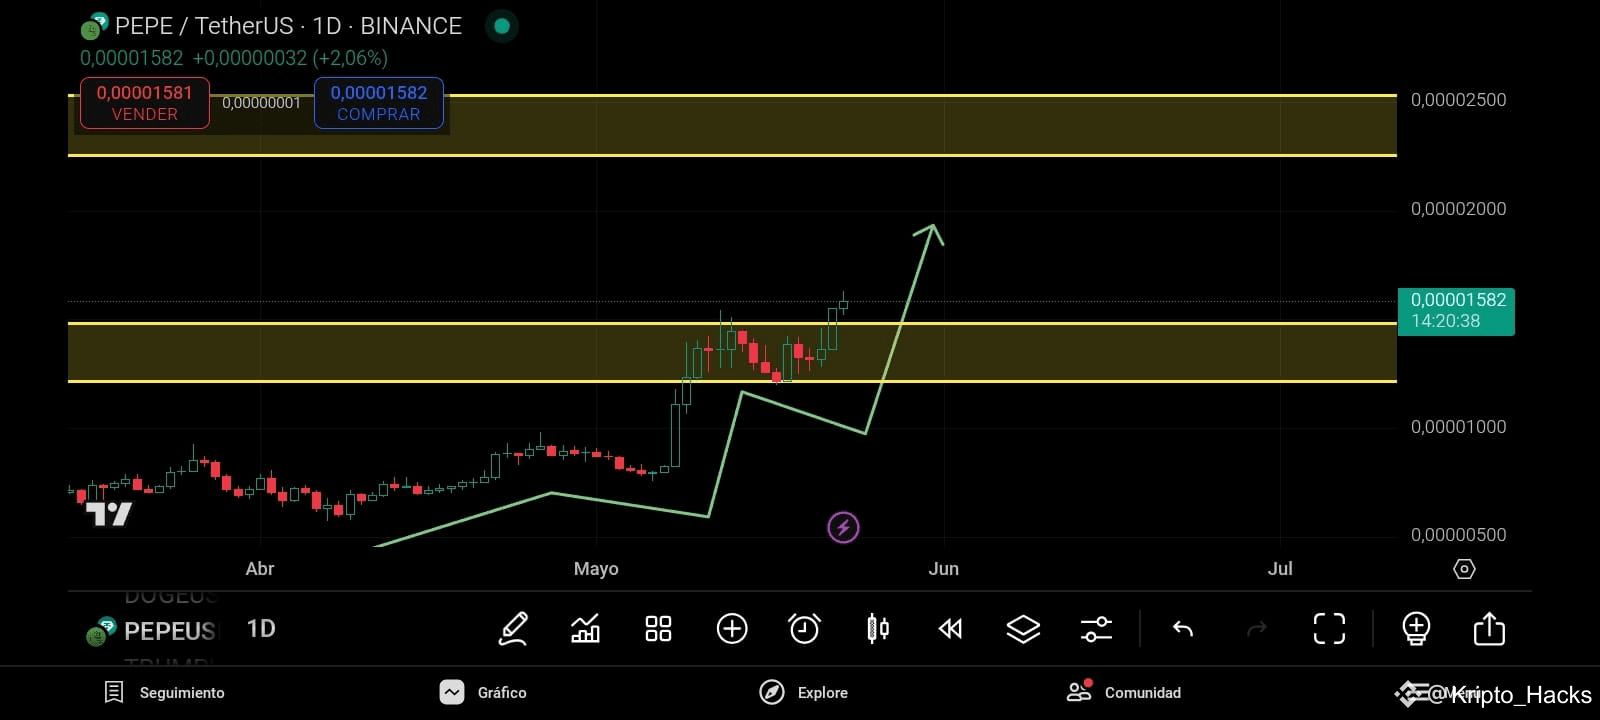Open the object tree layers icon
Screen dimensions: 1600x720
[x=1023, y=629]
